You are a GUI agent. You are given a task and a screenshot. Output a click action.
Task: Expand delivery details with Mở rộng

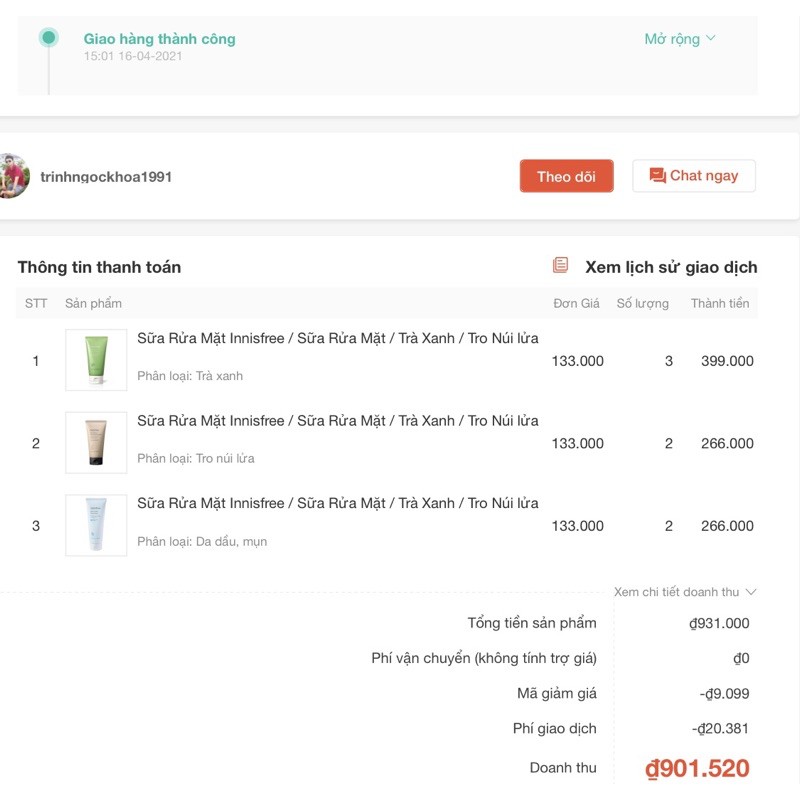point(672,39)
